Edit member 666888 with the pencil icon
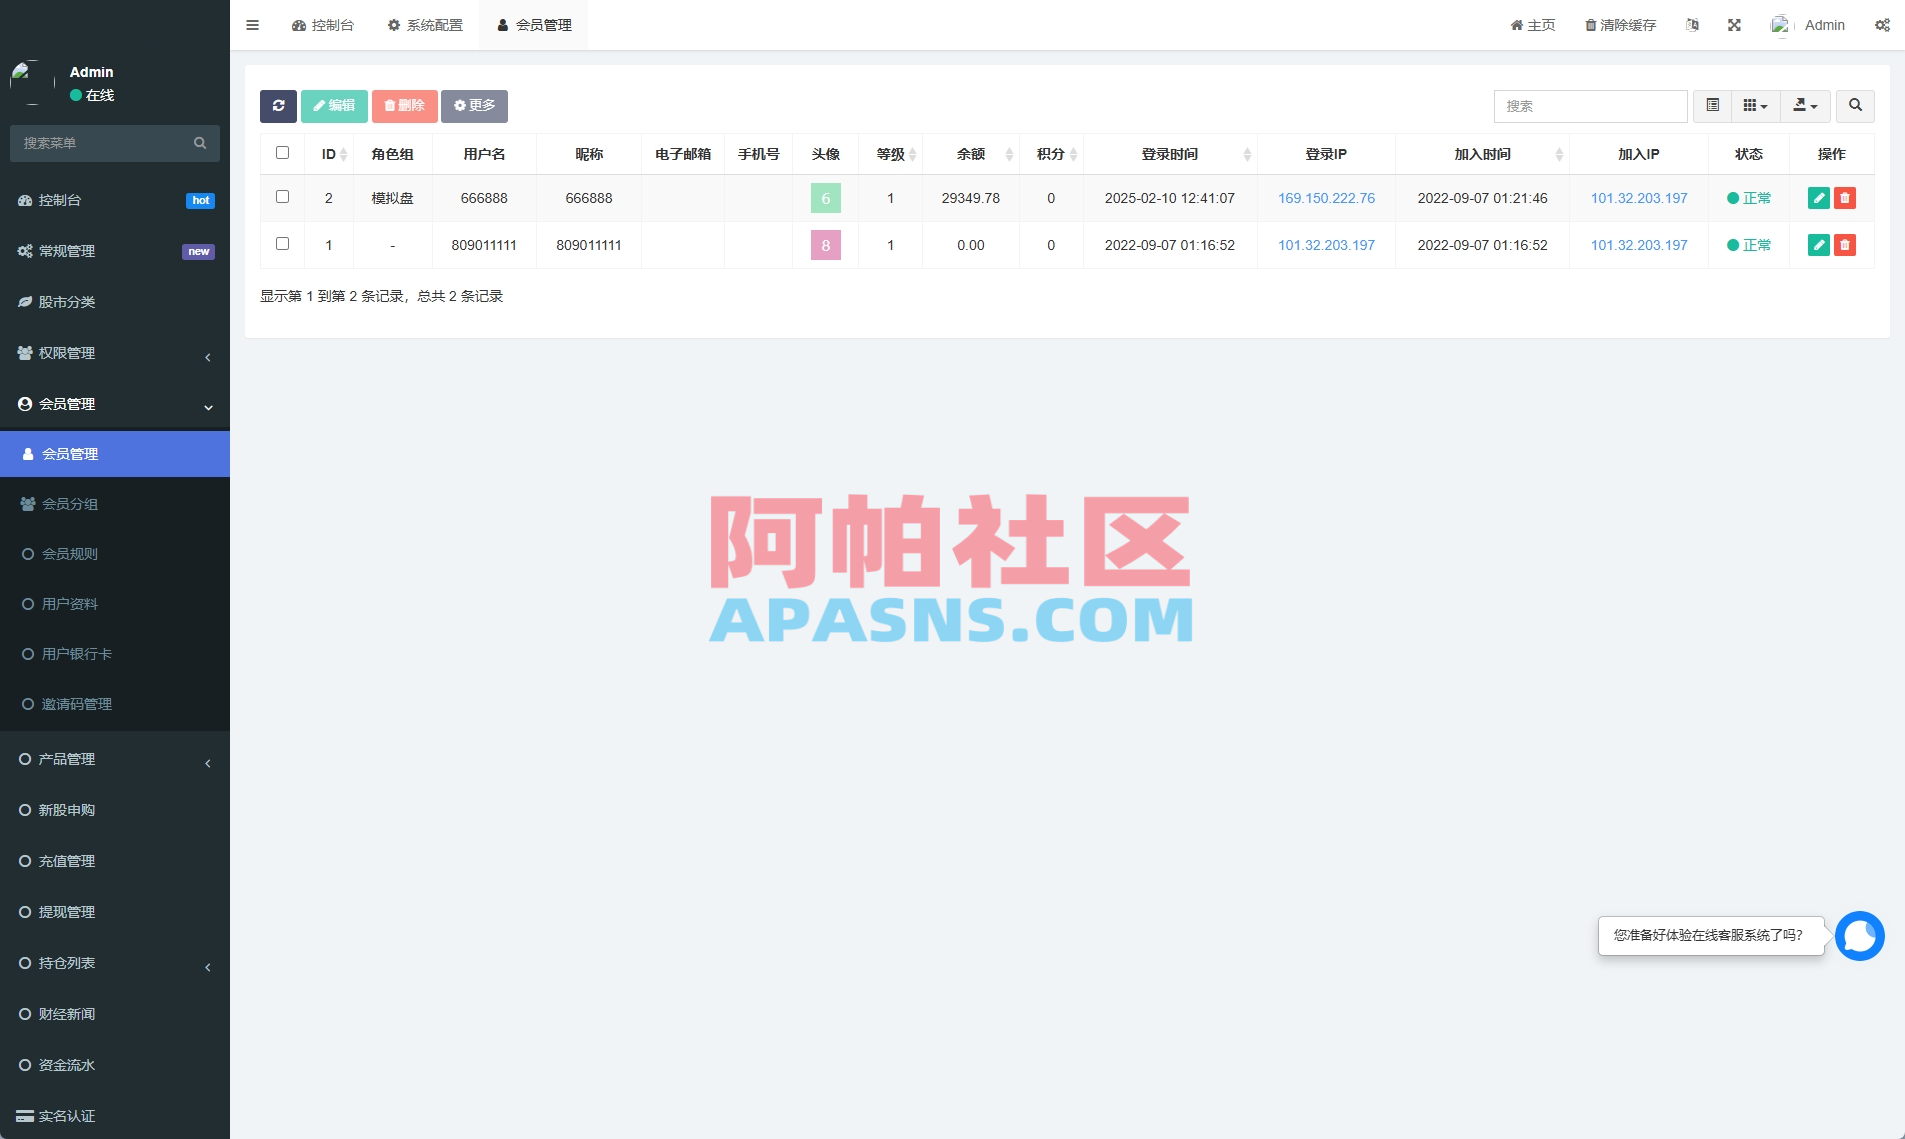Viewport: 1905px width, 1139px height. [x=1818, y=198]
